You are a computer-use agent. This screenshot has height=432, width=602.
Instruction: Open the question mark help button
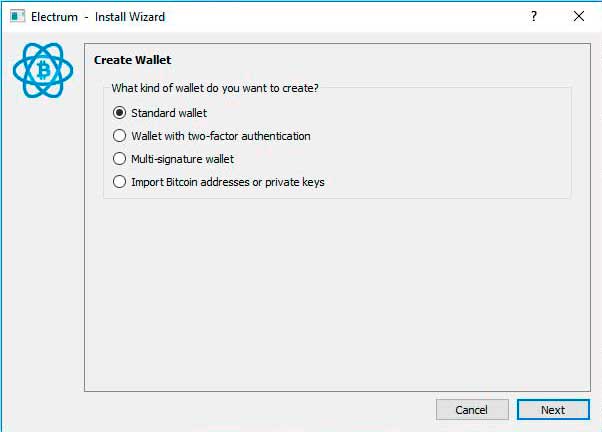[x=533, y=16]
